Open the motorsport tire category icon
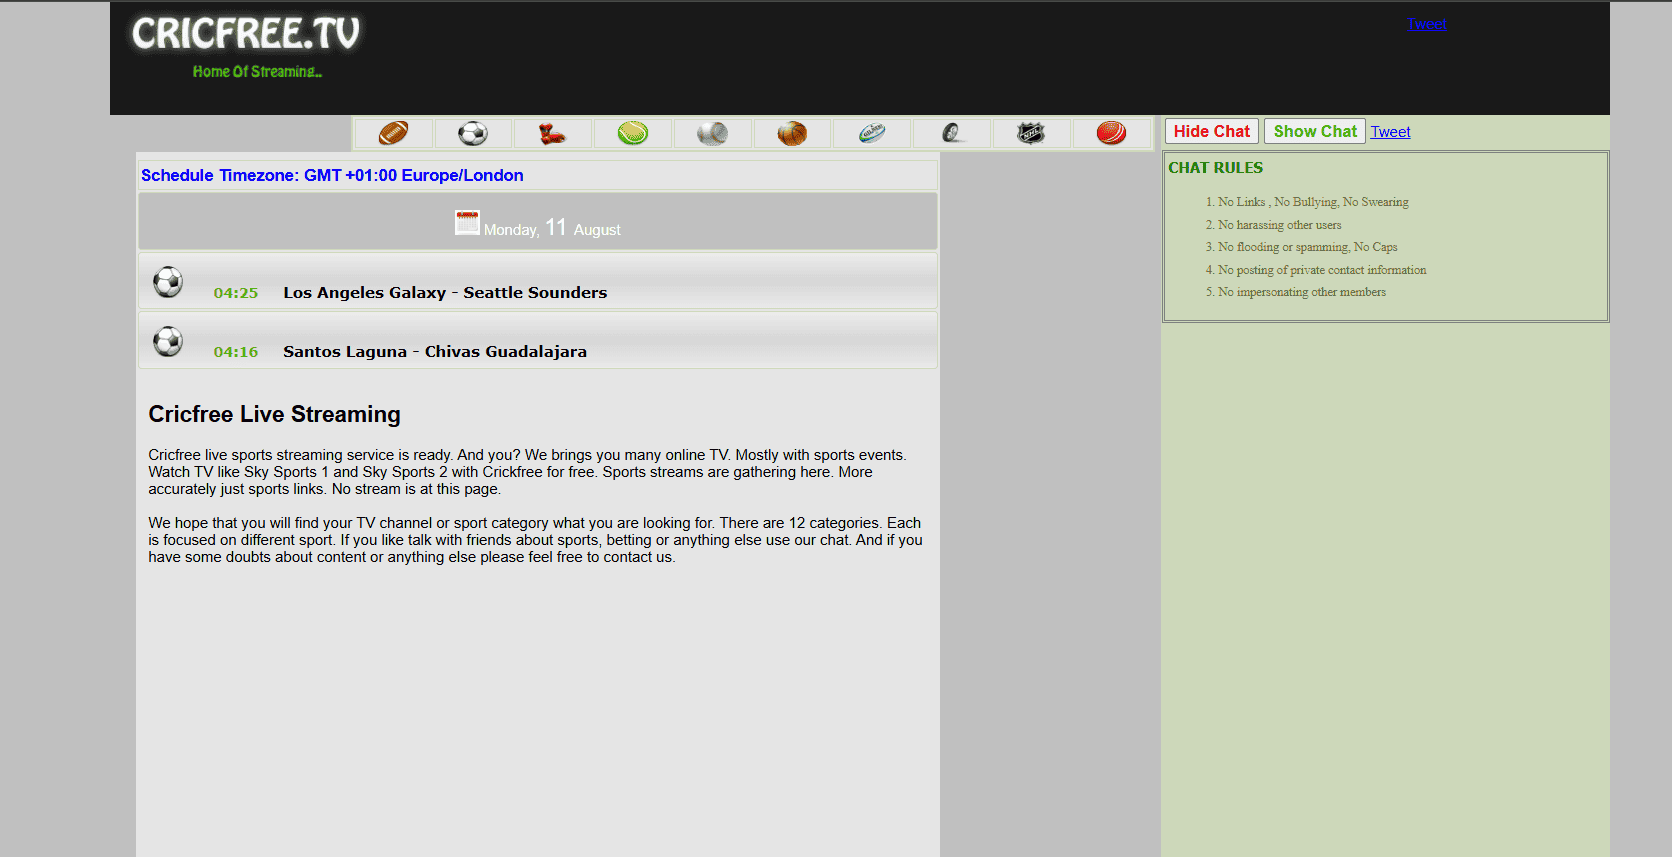 pyautogui.click(x=952, y=133)
